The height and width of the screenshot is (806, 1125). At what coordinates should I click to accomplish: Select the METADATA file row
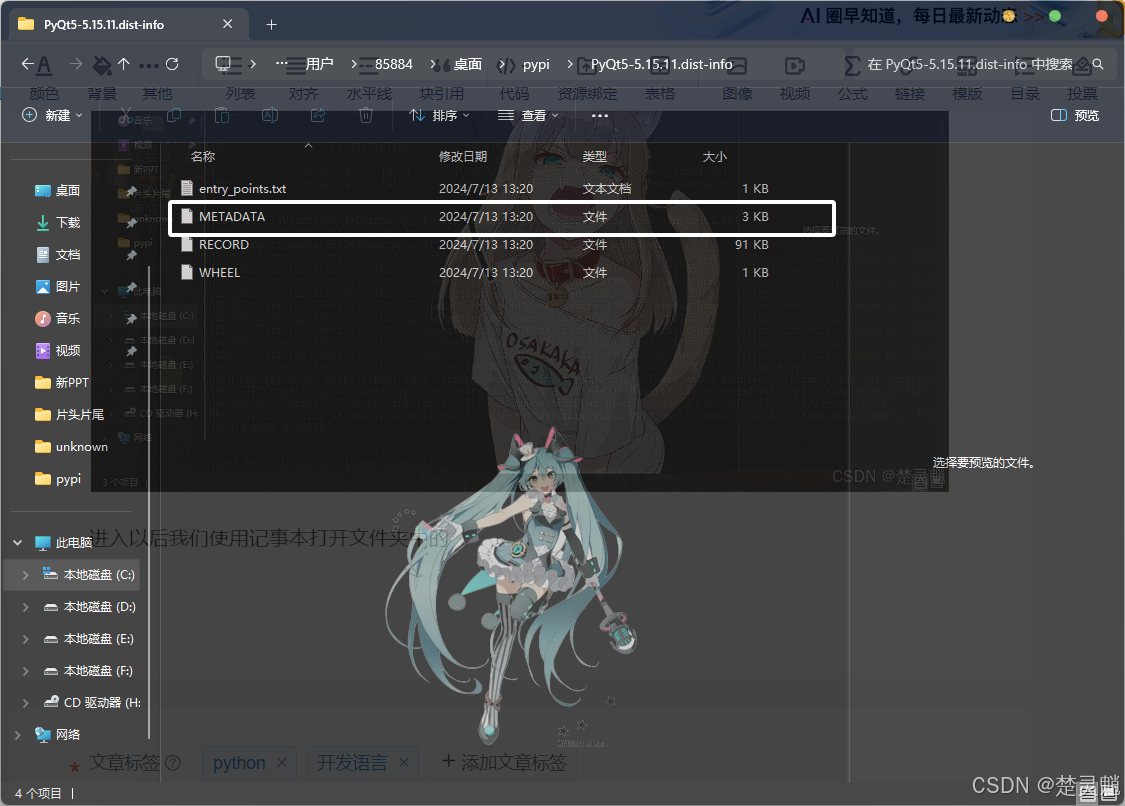tap(502, 217)
